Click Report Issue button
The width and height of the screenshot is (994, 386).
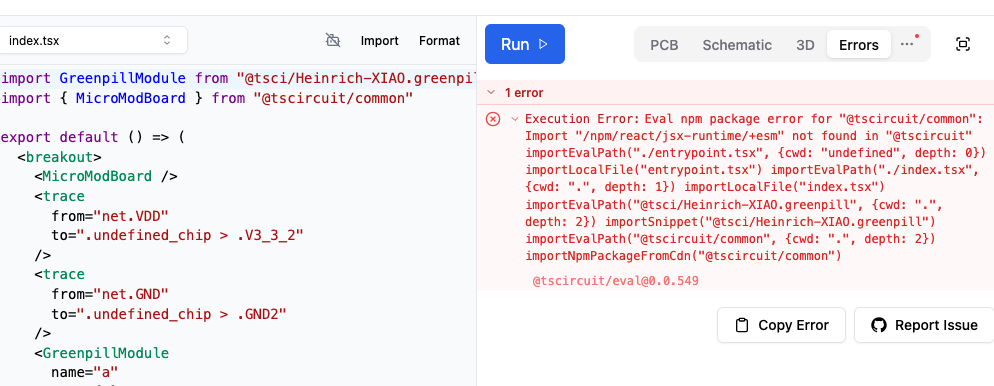[924, 325]
